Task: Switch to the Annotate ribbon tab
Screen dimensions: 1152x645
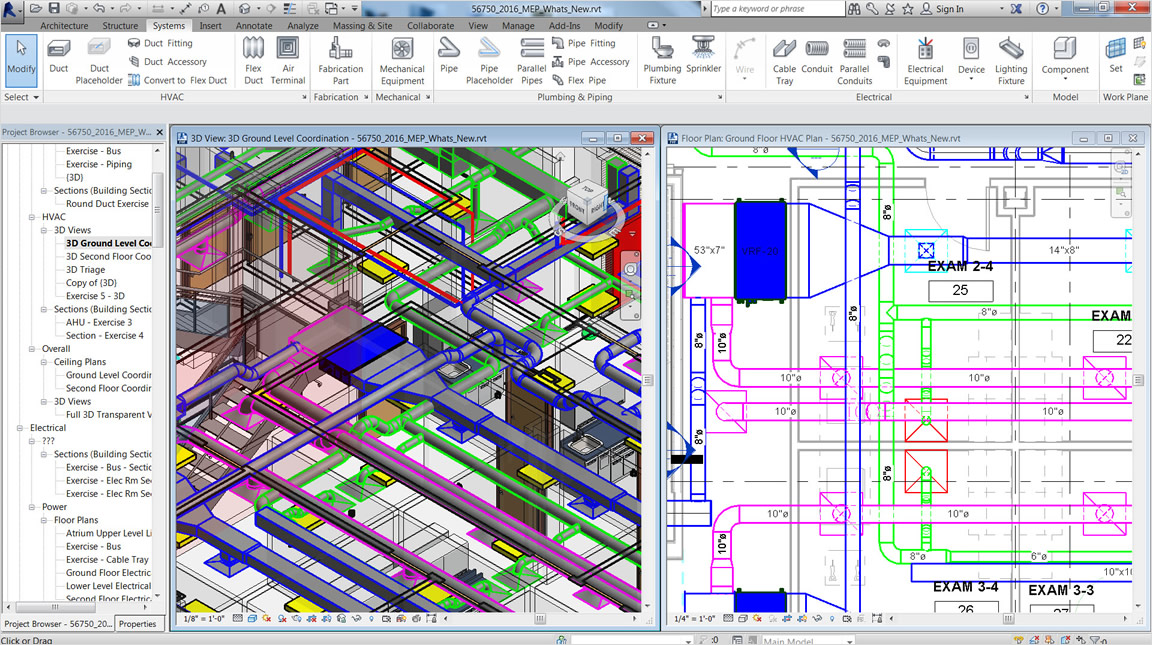Action: point(253,26)
